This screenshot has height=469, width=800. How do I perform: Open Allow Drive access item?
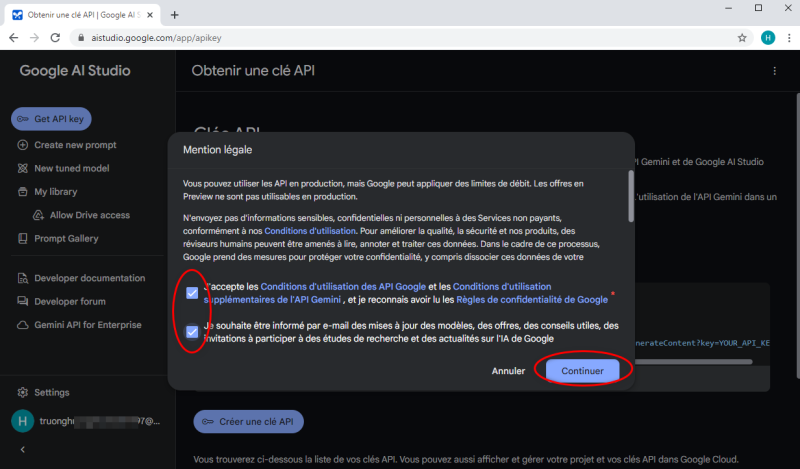click(82, 215)
